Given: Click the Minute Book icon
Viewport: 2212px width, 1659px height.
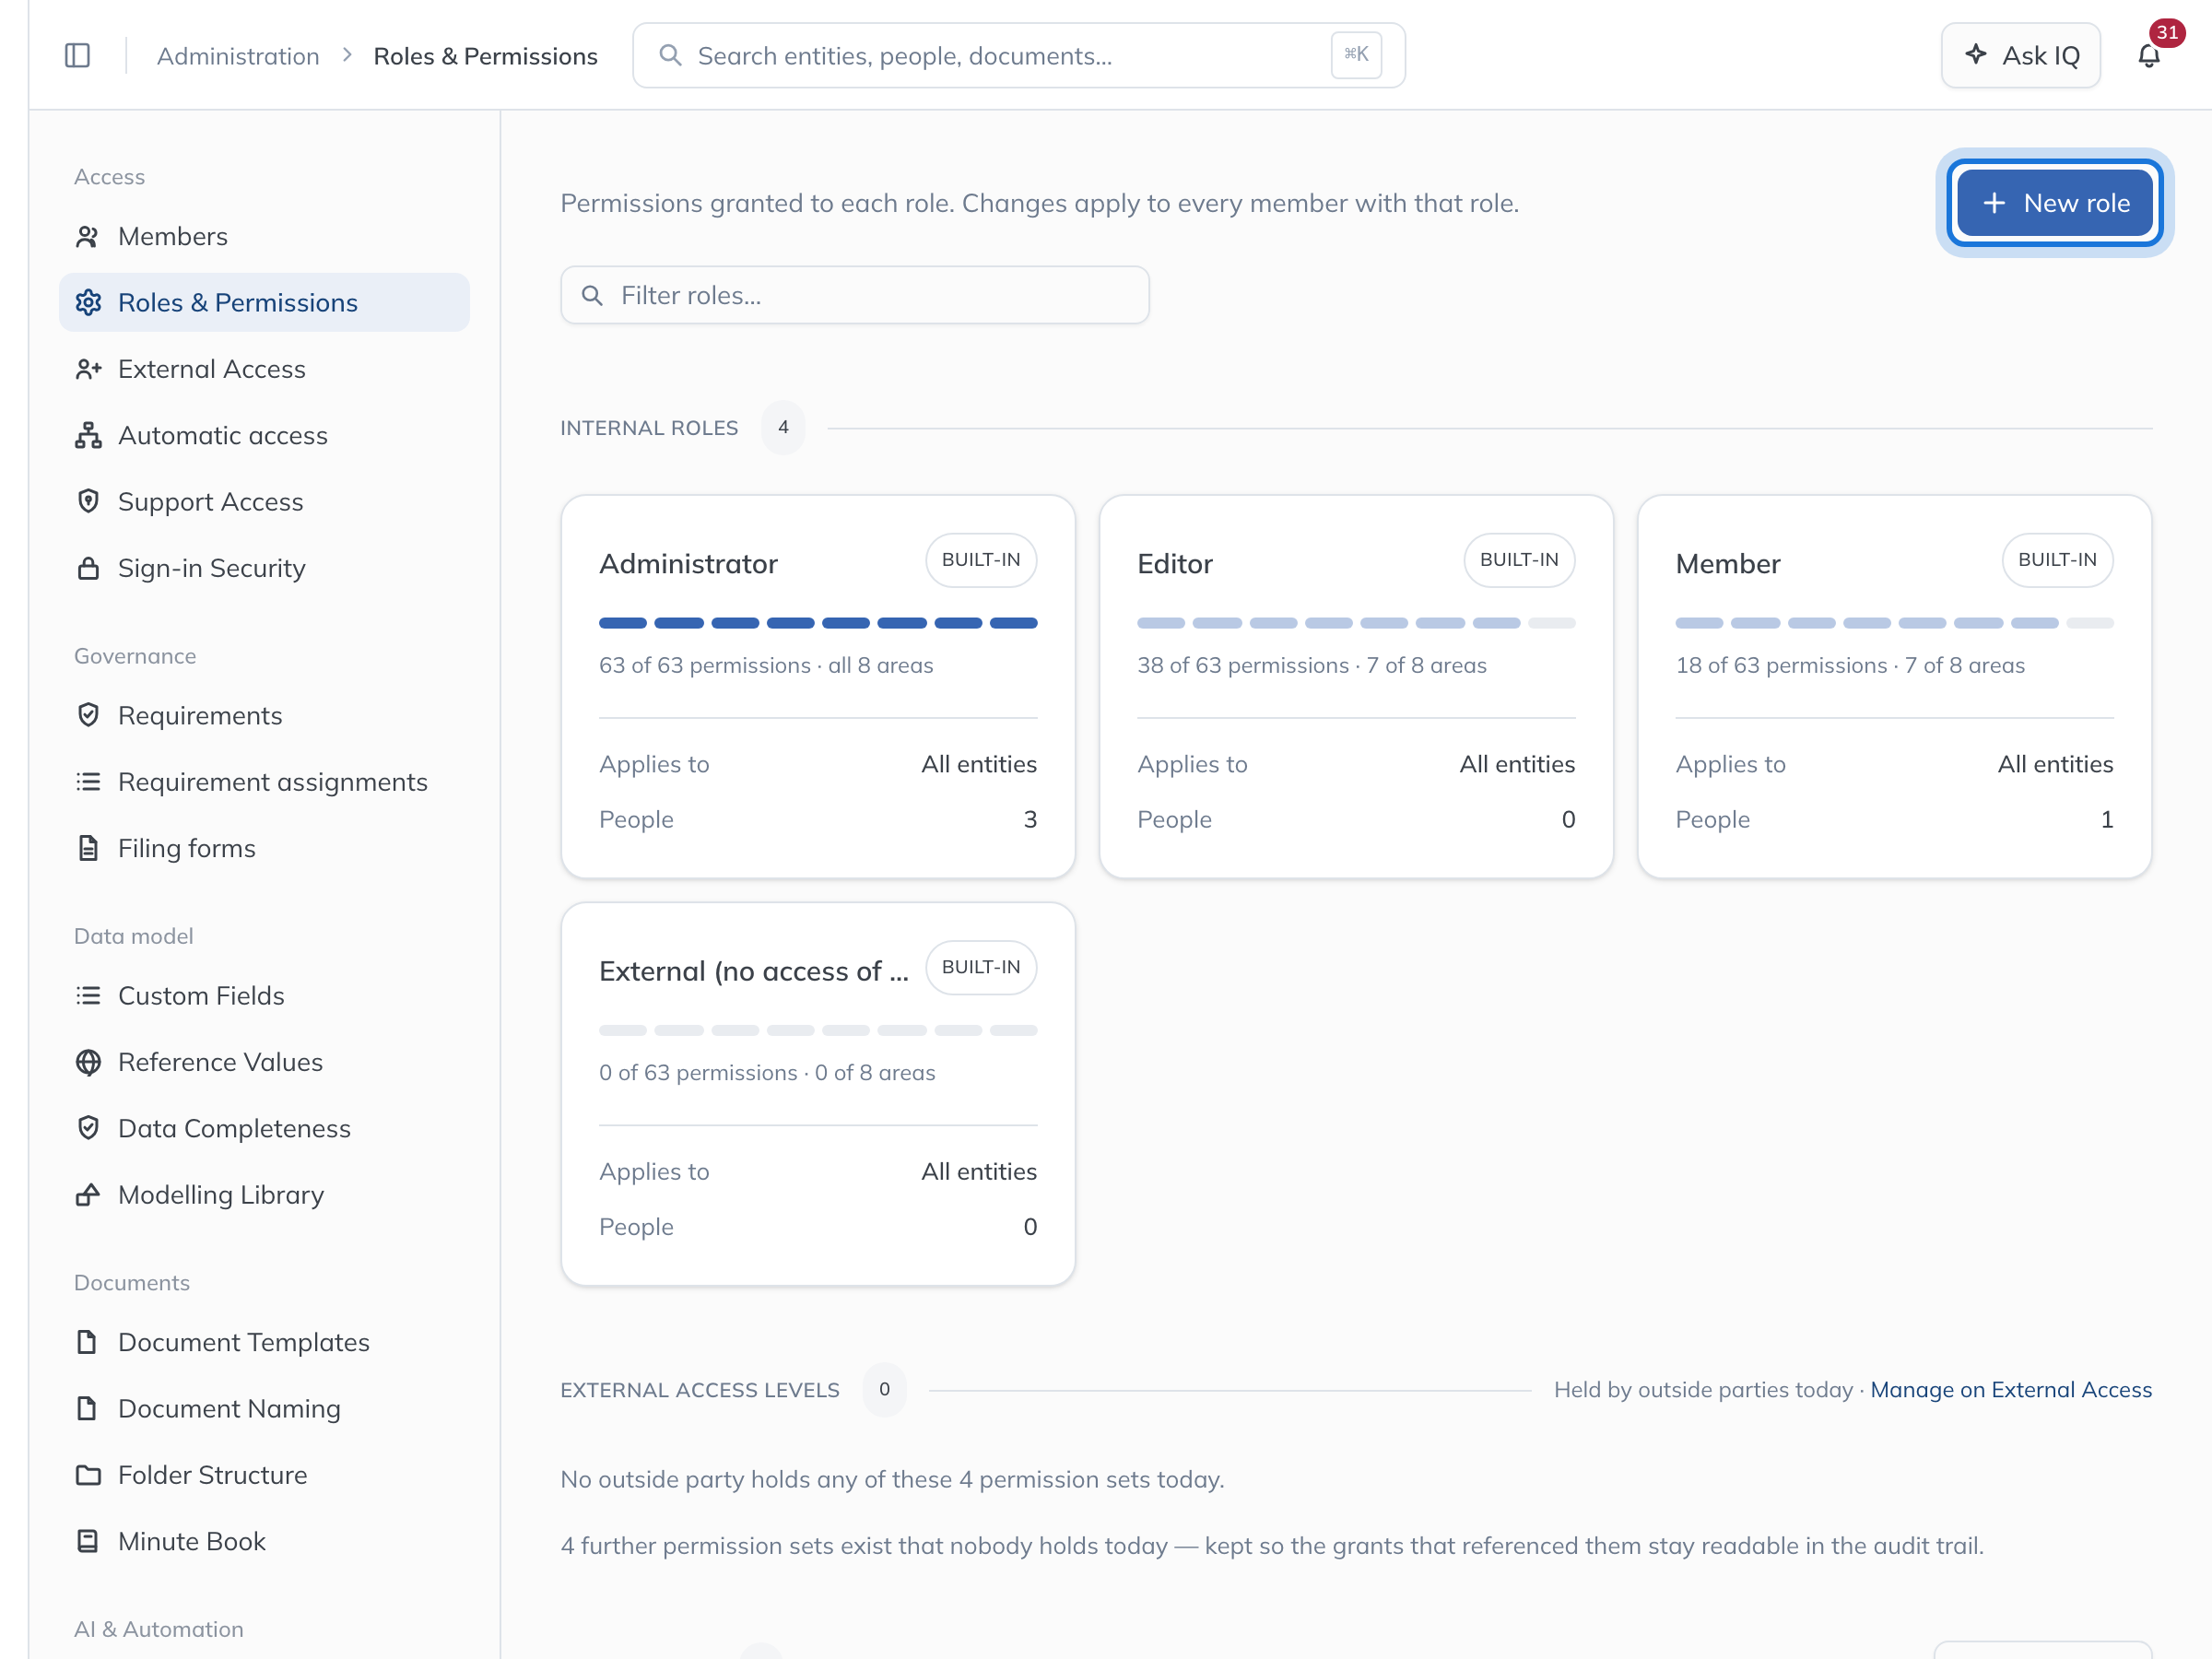Looking at the screenshot, I should (x=88, y=1541).
